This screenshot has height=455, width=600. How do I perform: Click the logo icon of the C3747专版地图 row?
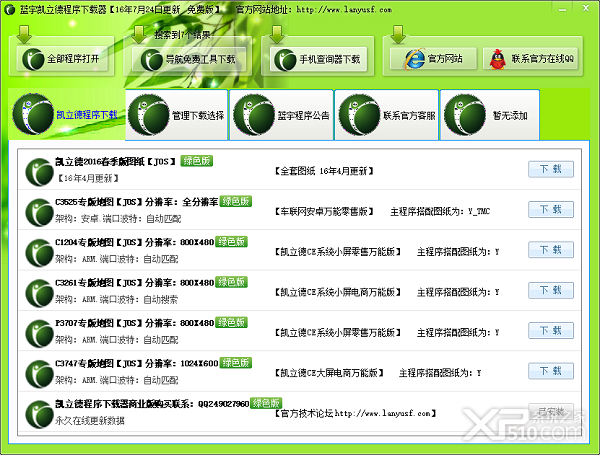39,374
